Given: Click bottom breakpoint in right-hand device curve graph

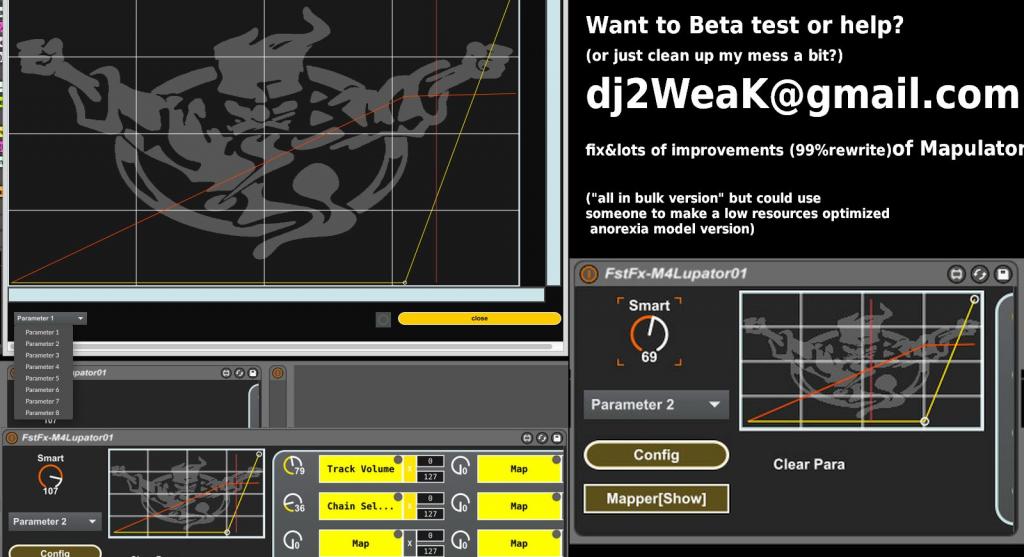Looking at the screenshot, I should click(924, 421).
